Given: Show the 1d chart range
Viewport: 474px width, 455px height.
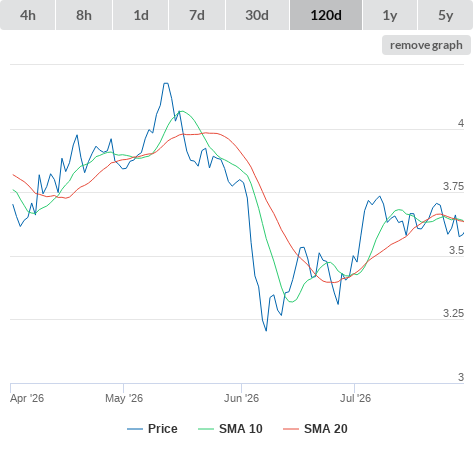Looking at the screenshot, I should click(x=141, y=15).
